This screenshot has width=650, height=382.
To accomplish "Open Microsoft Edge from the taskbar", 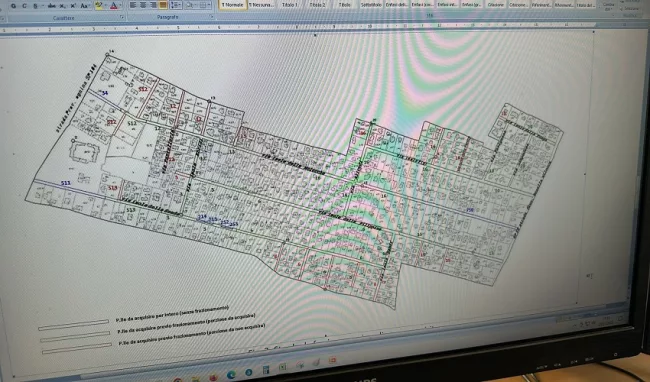I will tap(231, 375).
